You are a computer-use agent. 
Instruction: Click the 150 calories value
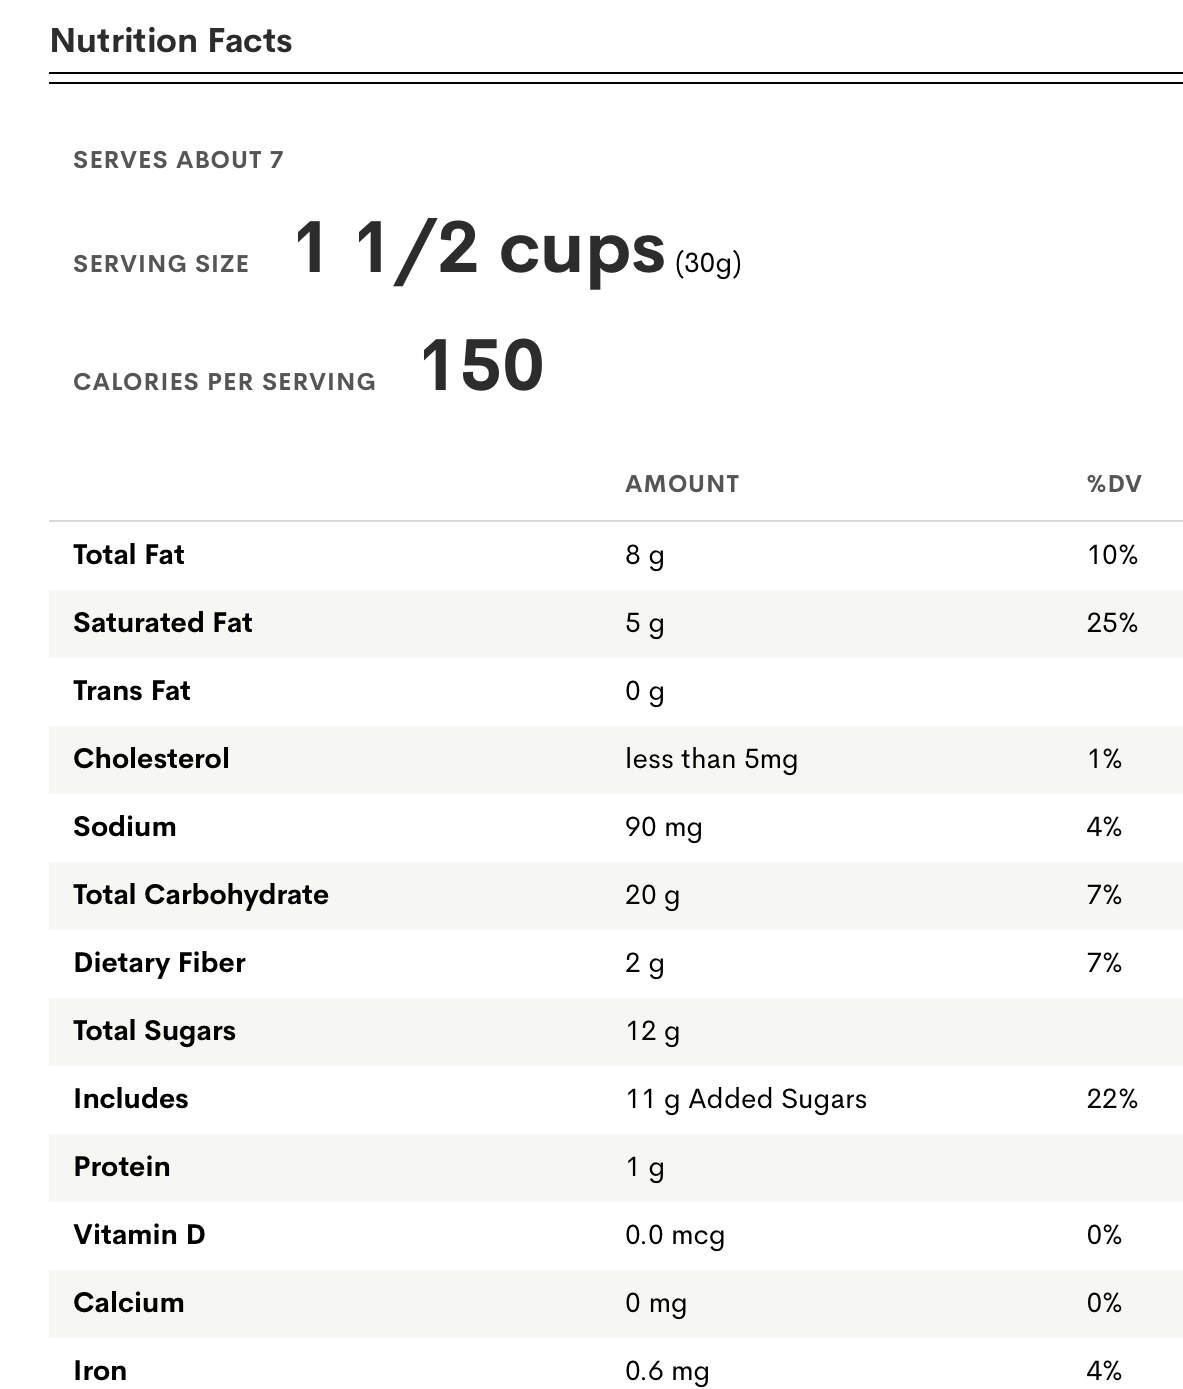[x=482, y=366]
